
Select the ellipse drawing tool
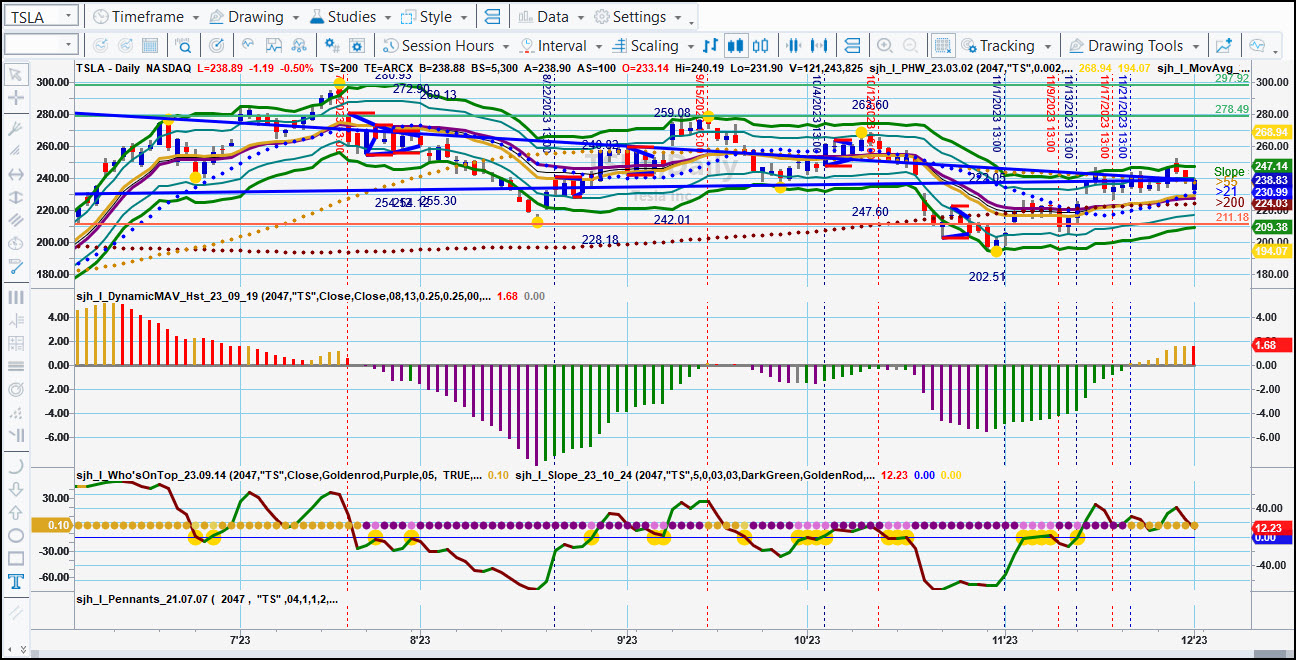coord(16,535)
